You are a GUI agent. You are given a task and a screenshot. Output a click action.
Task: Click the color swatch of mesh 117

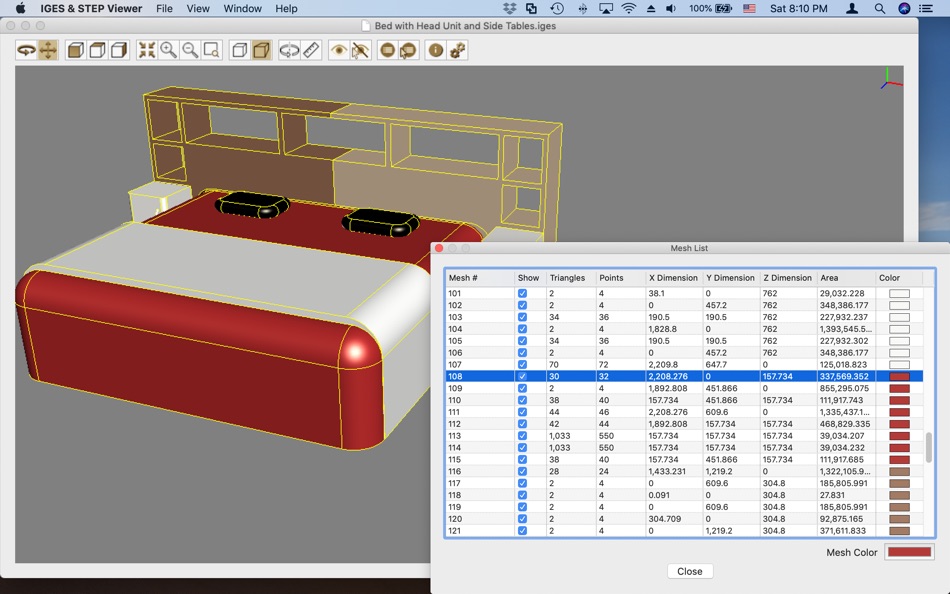(x=899, y=484)
